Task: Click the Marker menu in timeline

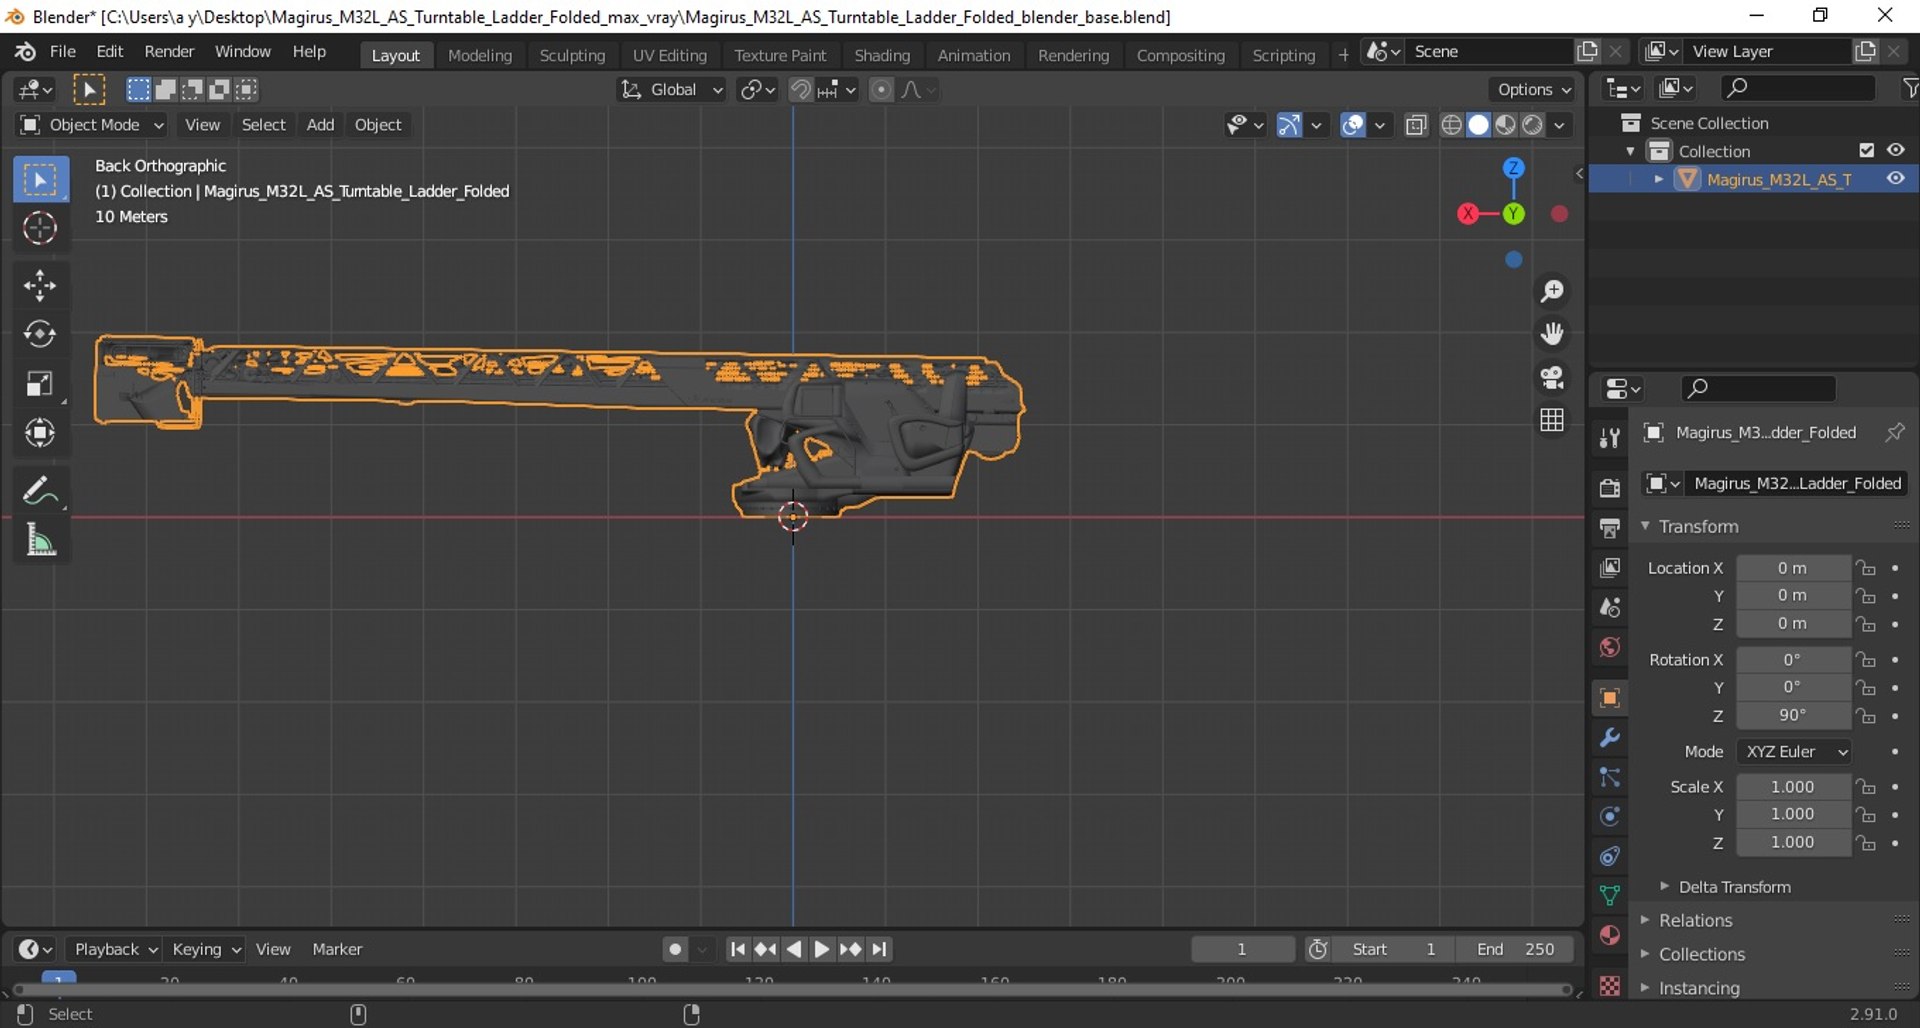Action: (337, 949)
